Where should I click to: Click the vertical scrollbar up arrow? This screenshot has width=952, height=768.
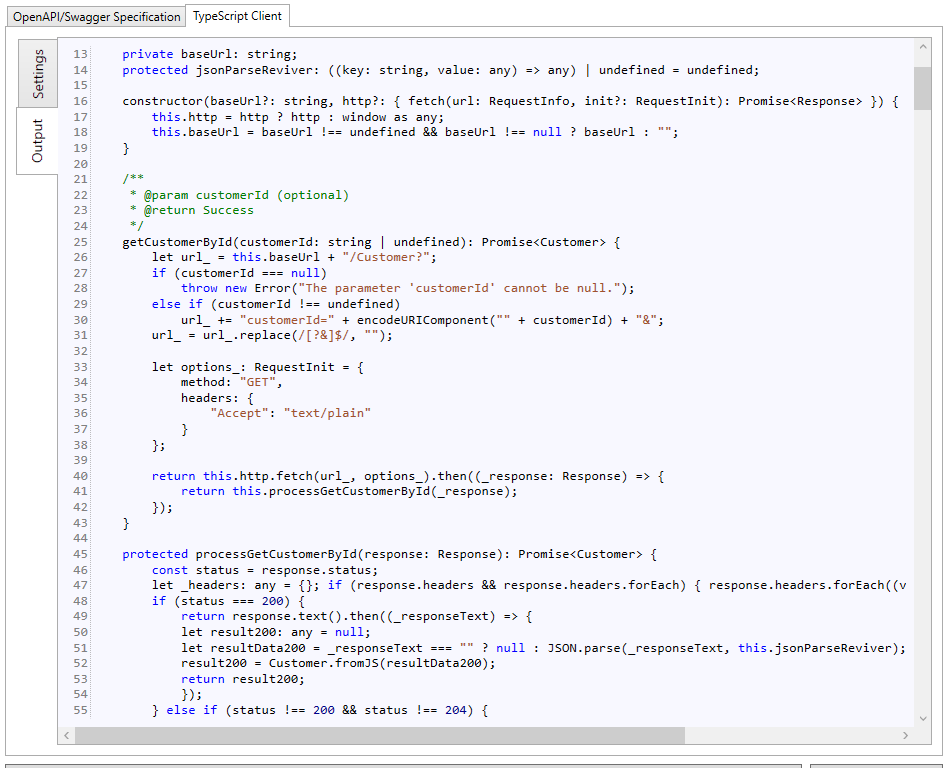click(x=922, y=47)
